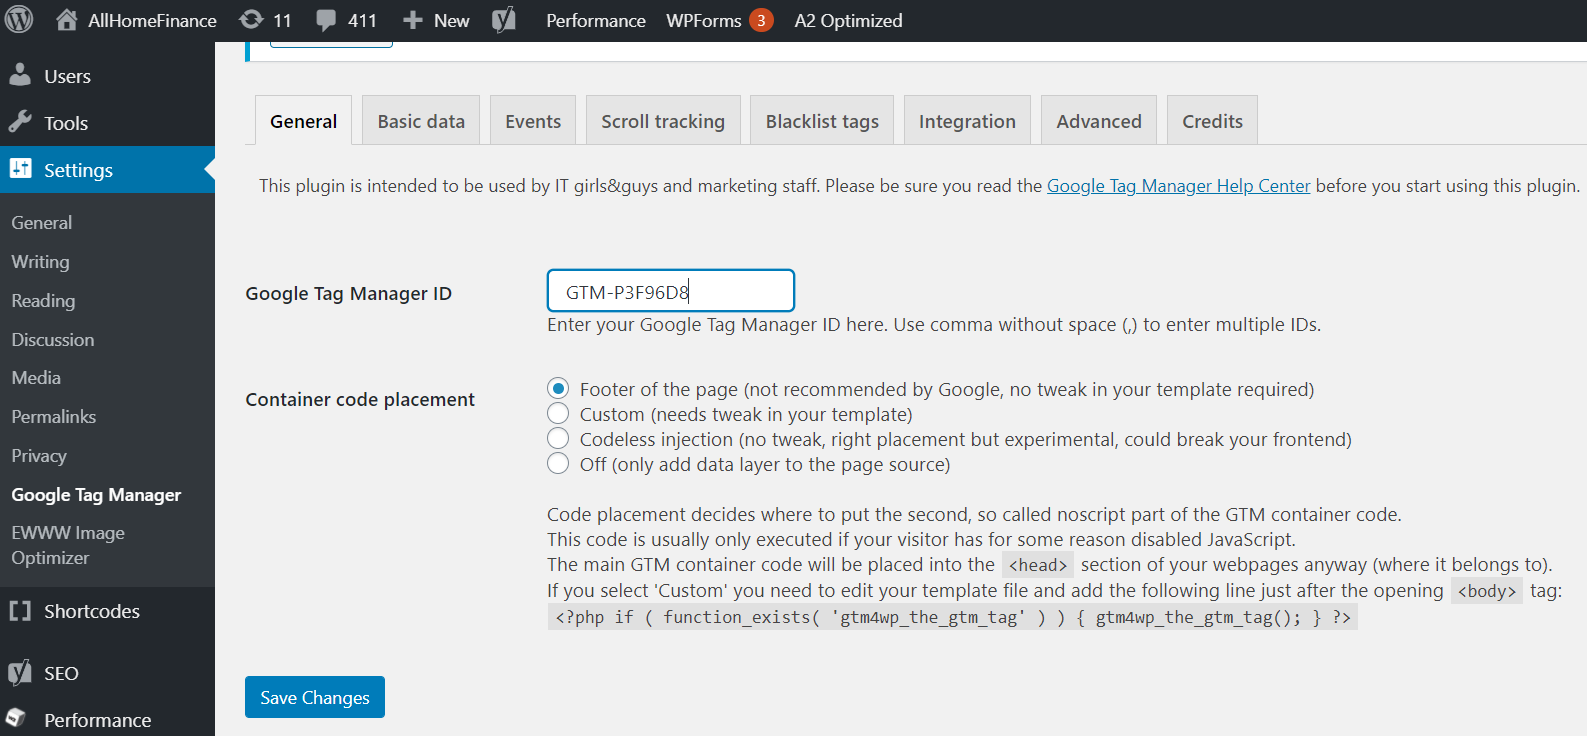1587x736 pixels.
Task: Open the AllHomeFinance home icon
Action: tap(66, 20)
